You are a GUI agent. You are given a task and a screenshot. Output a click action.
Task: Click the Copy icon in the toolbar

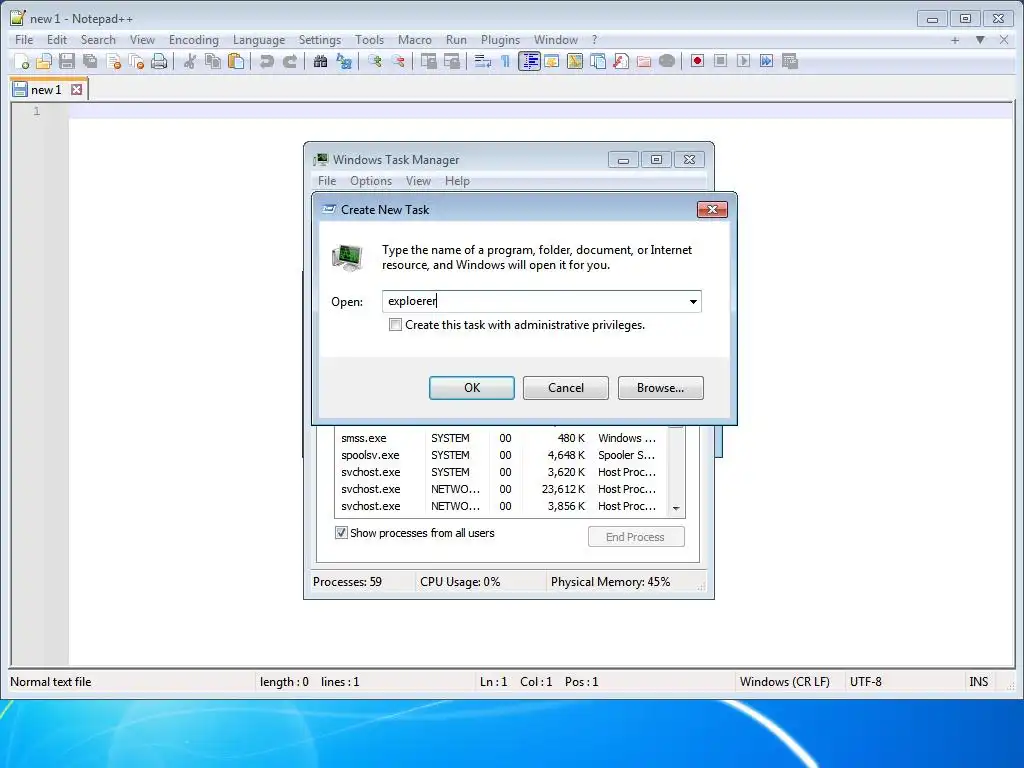pos(213,61)
